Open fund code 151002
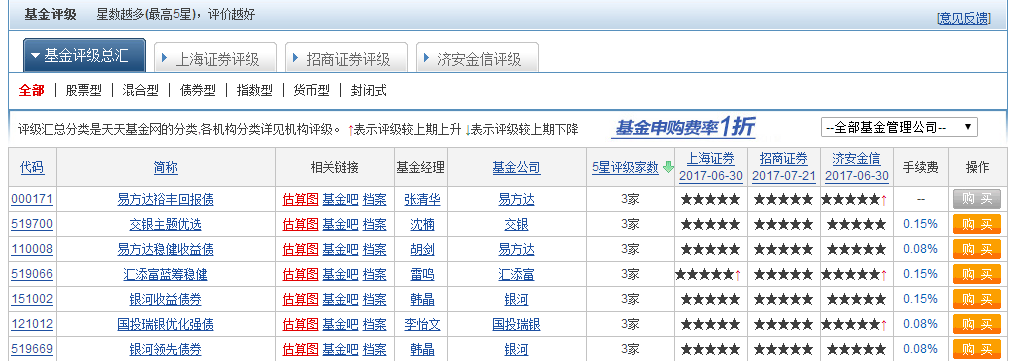The height and width of the screenshot is (361, 1013). point(32,299)
